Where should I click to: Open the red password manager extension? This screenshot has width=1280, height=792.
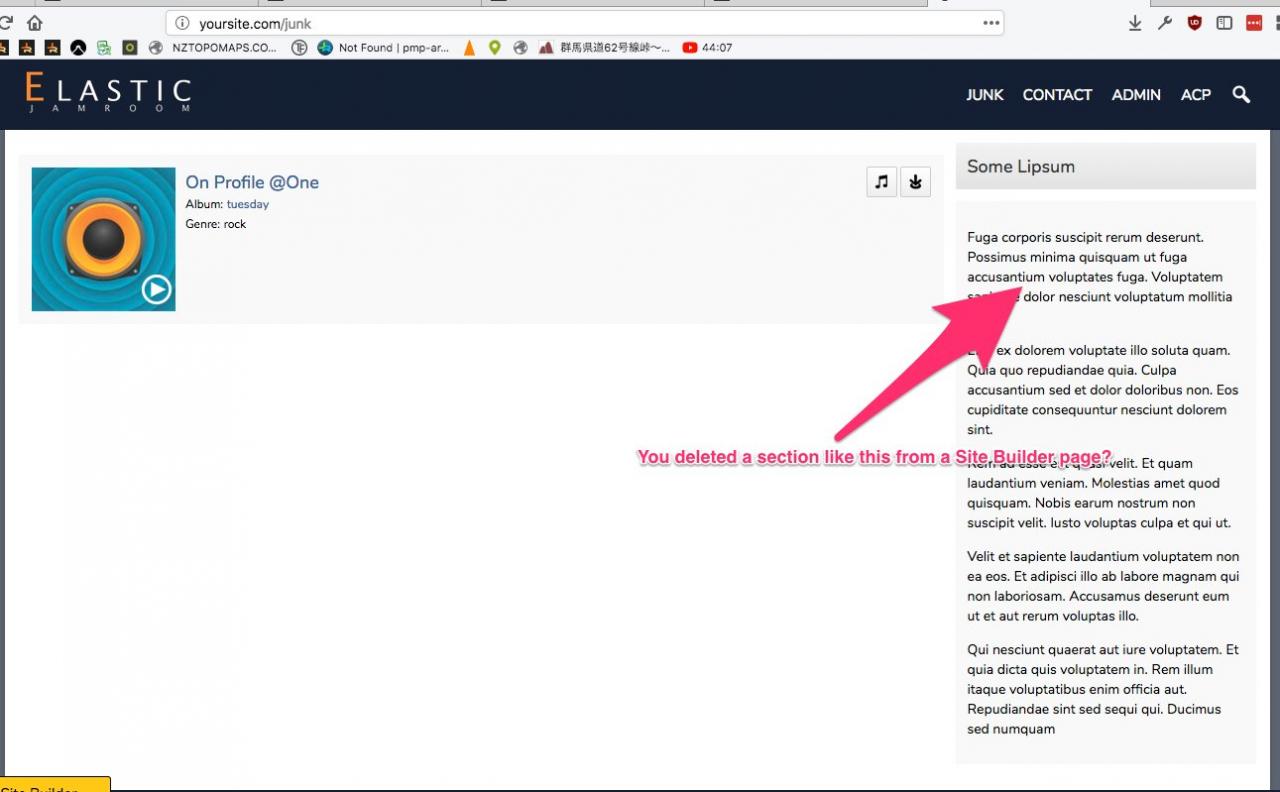click(x=1254, y=23)
